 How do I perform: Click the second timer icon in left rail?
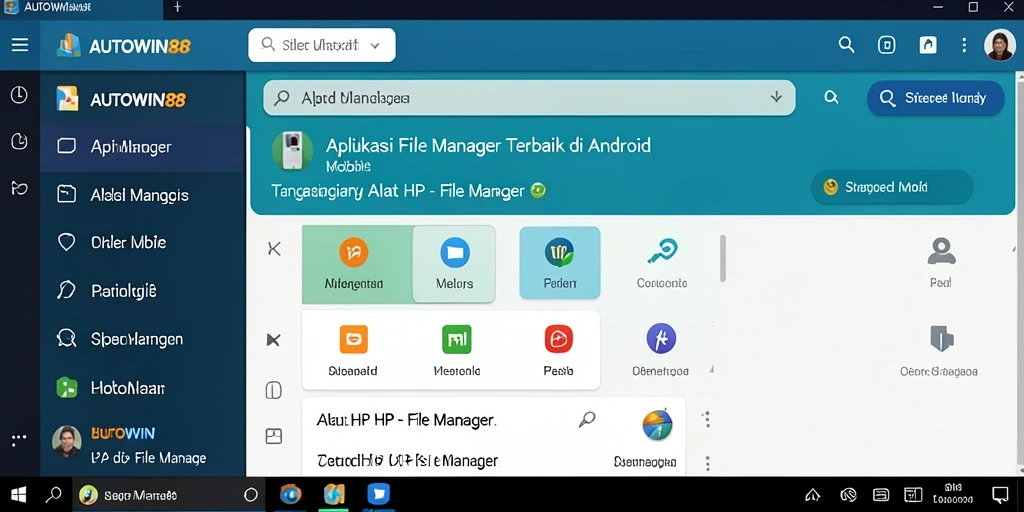coord(19,141)
